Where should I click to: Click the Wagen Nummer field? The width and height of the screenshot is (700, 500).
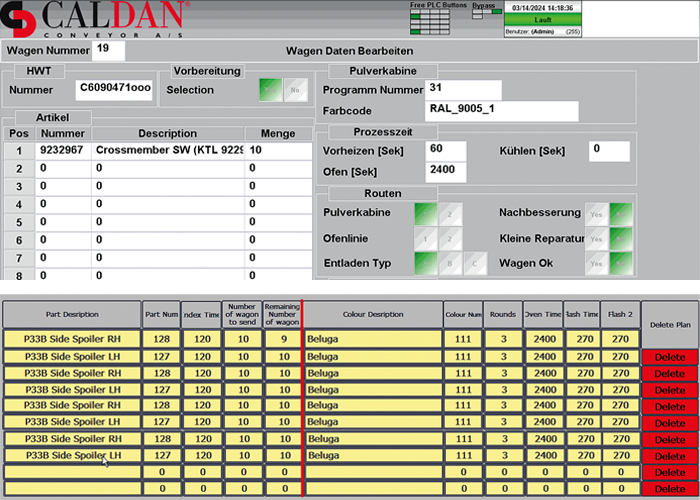coord(108,49)
